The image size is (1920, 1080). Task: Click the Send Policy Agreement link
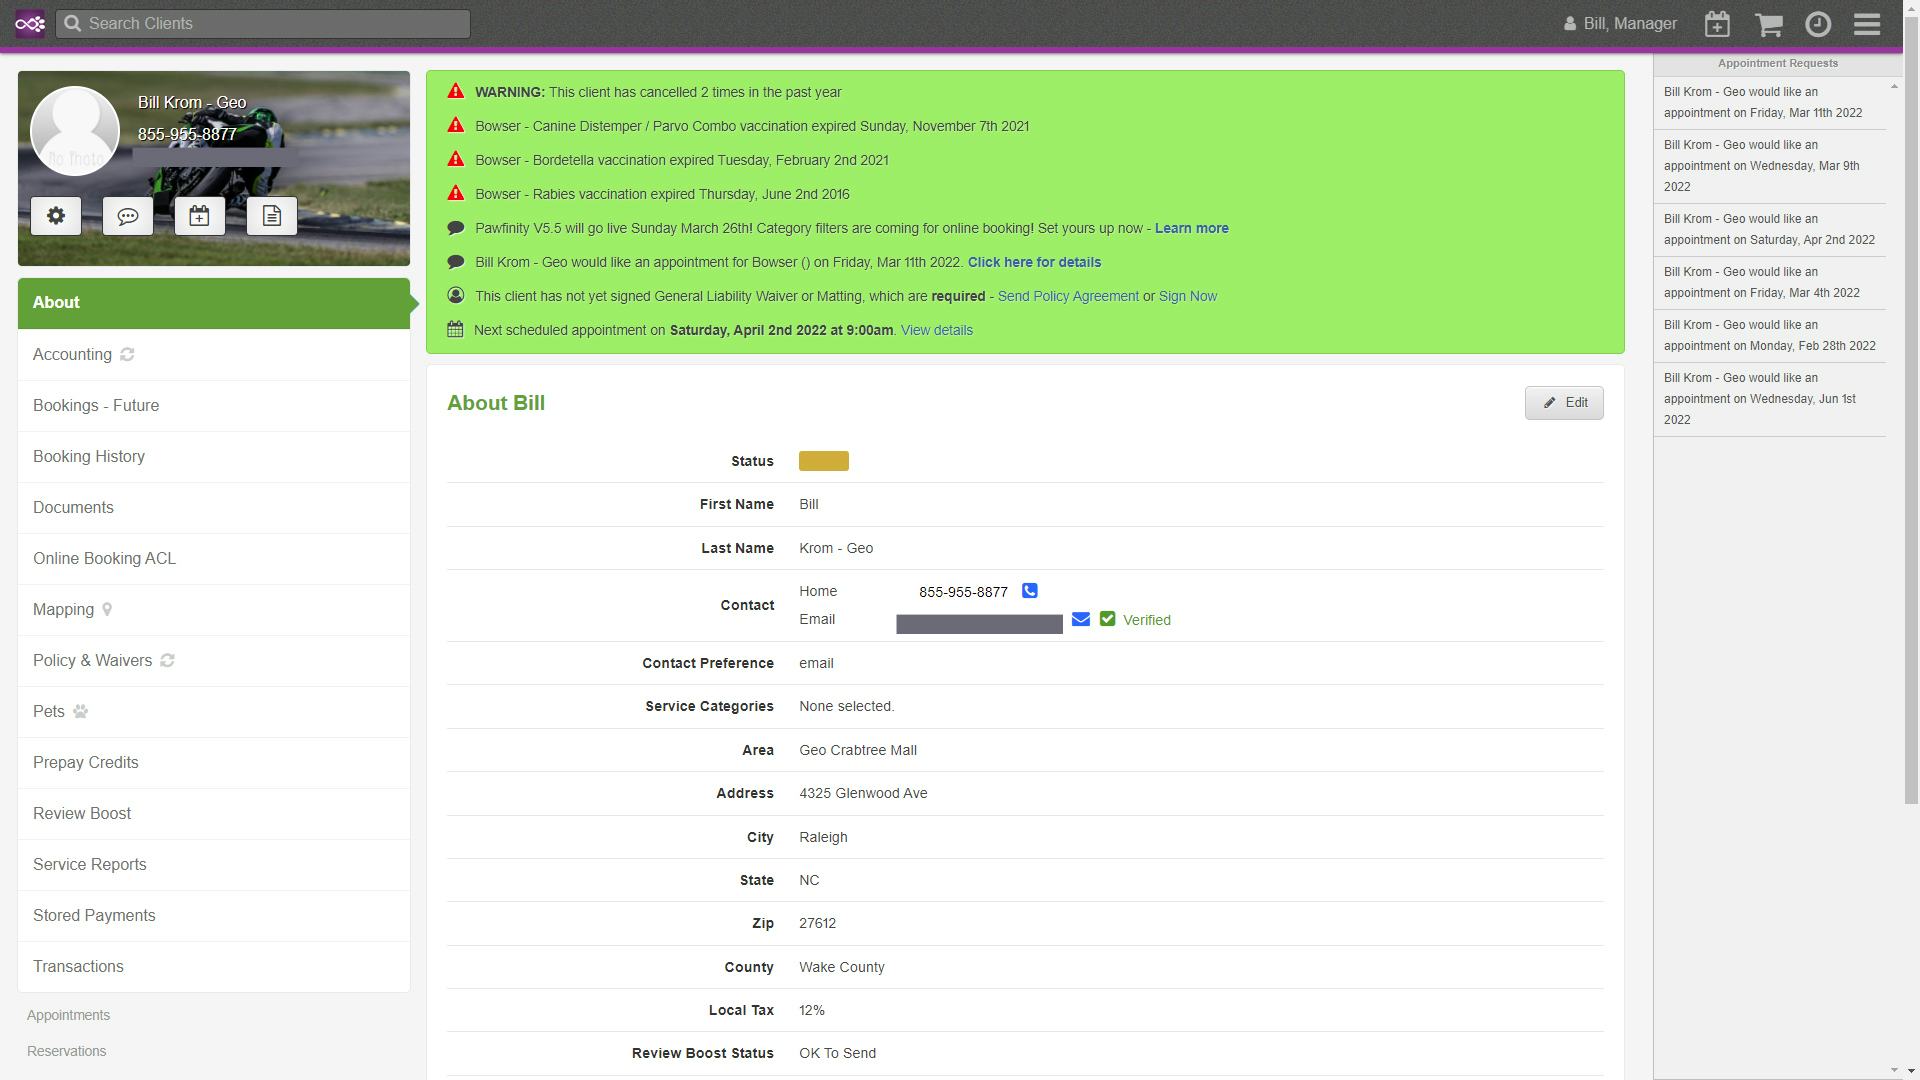pyautogui.click(x=1067, y=297)
